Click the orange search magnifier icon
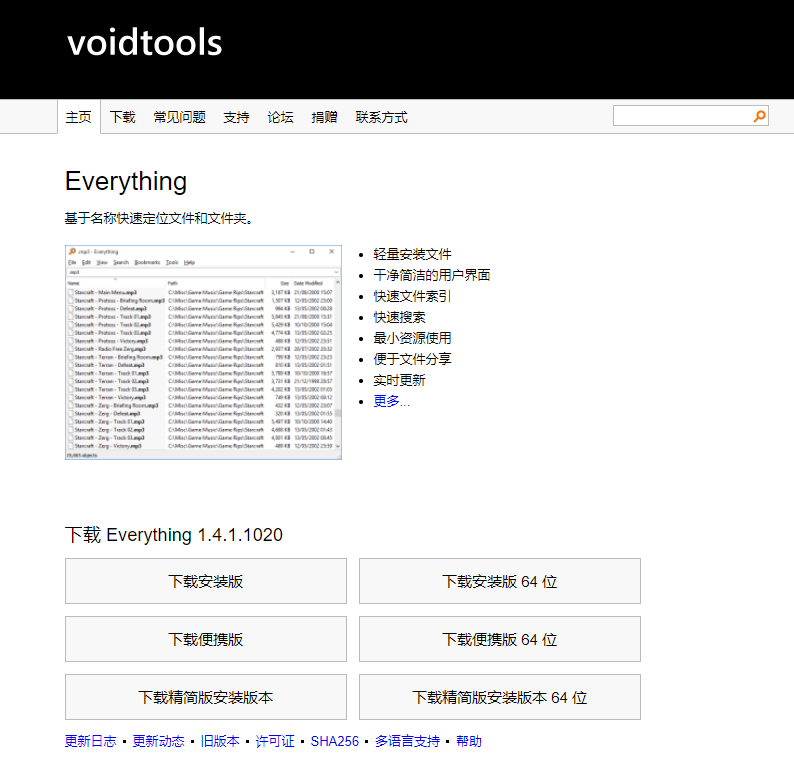Viewport: 794px width, 777px height. click(759, 116)
